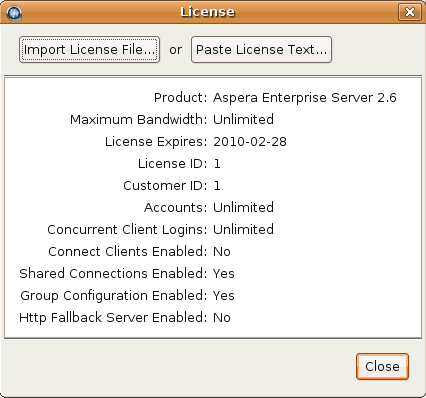This screenshot has height=398, width=426.
Task: Select the Http Fallback Server Enabled 'No' value
Action: tap(222, 318)
